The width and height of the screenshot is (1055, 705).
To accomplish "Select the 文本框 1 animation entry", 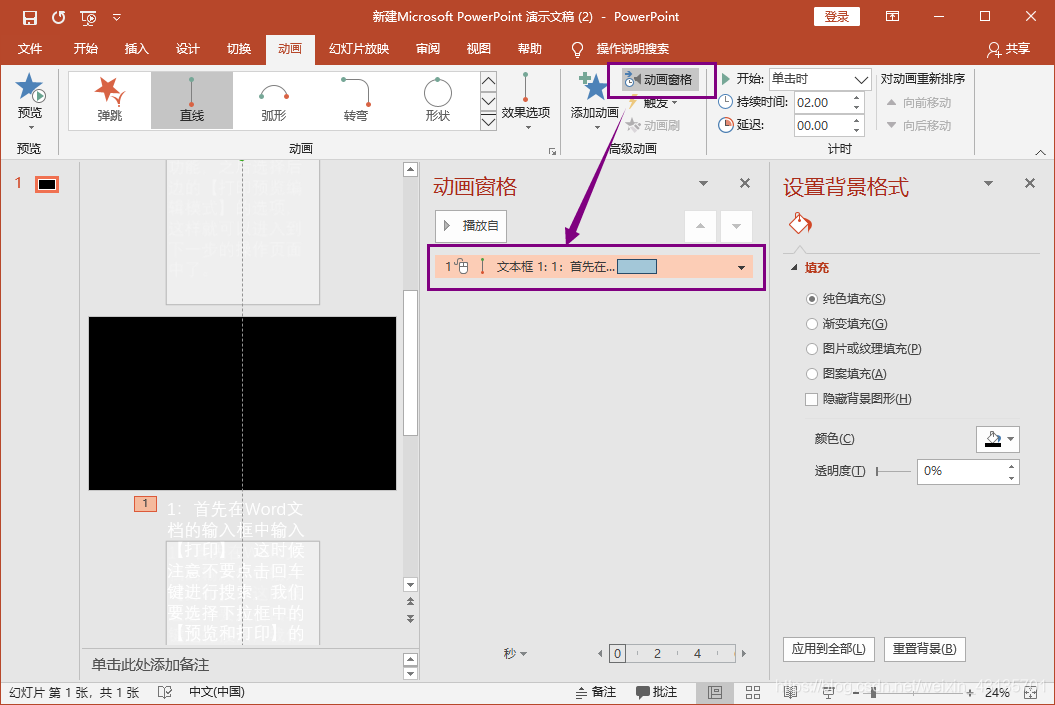I will (x=593, y=267).
